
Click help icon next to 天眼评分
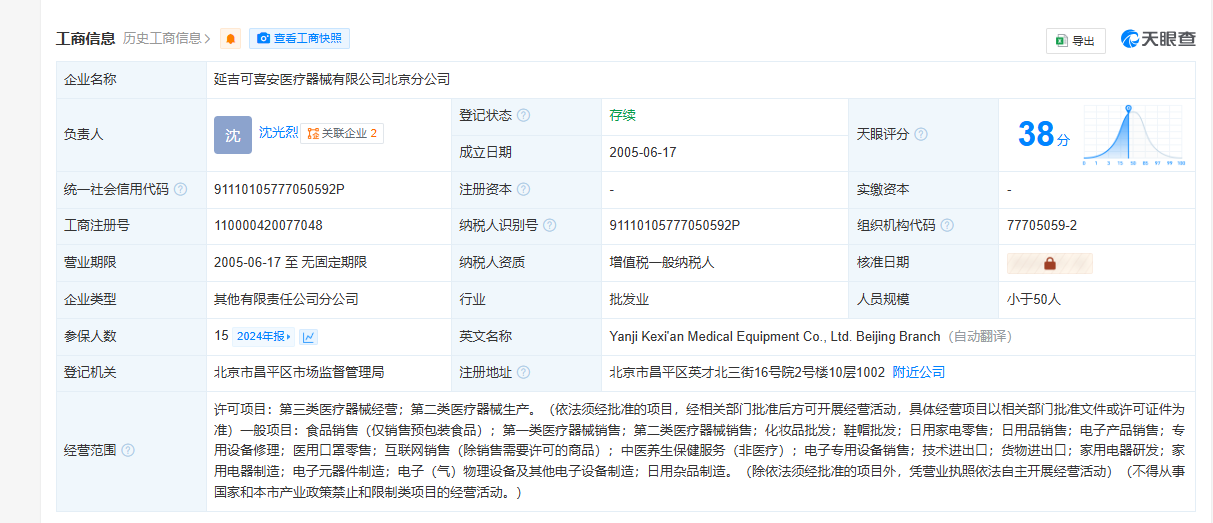coord(921,134)
